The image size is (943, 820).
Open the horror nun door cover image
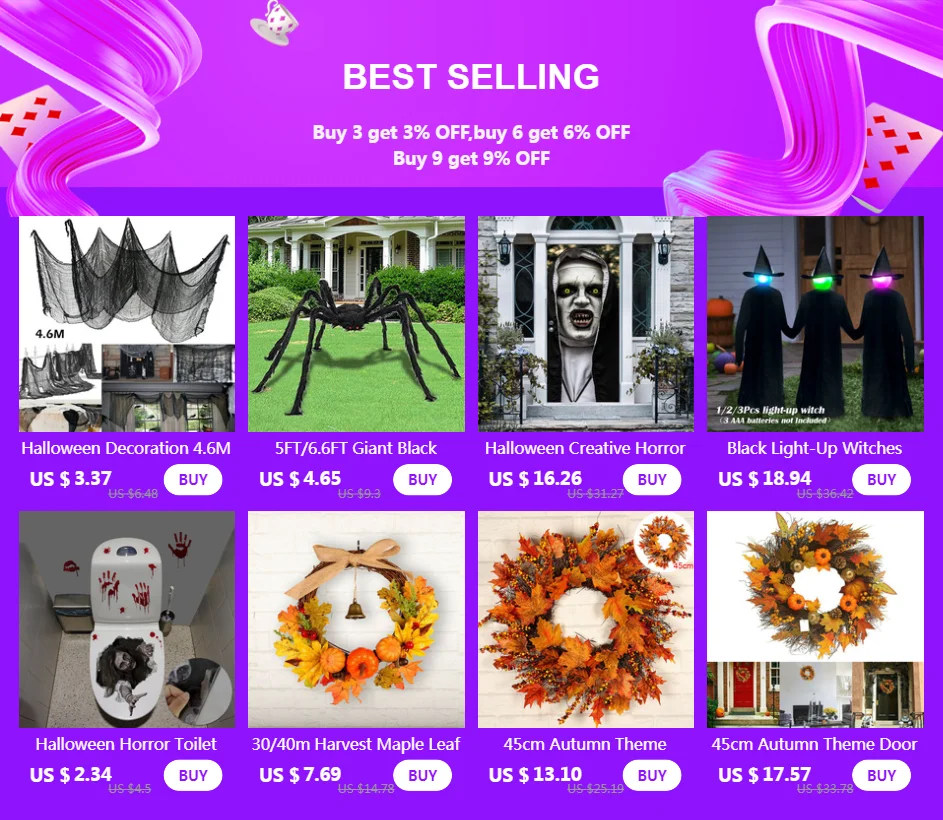point(586,324)
